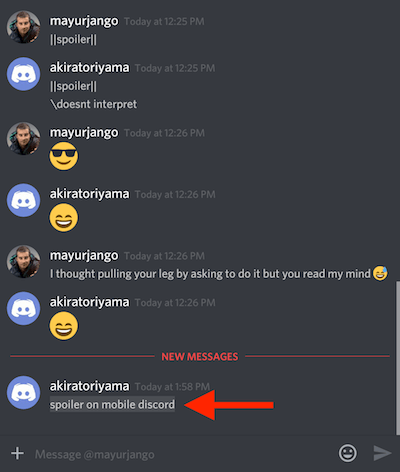This screenshot has width=400, height=472.
Task: Click the grinning emoji sent before New Messages
Action: click(x=64, y=326)
